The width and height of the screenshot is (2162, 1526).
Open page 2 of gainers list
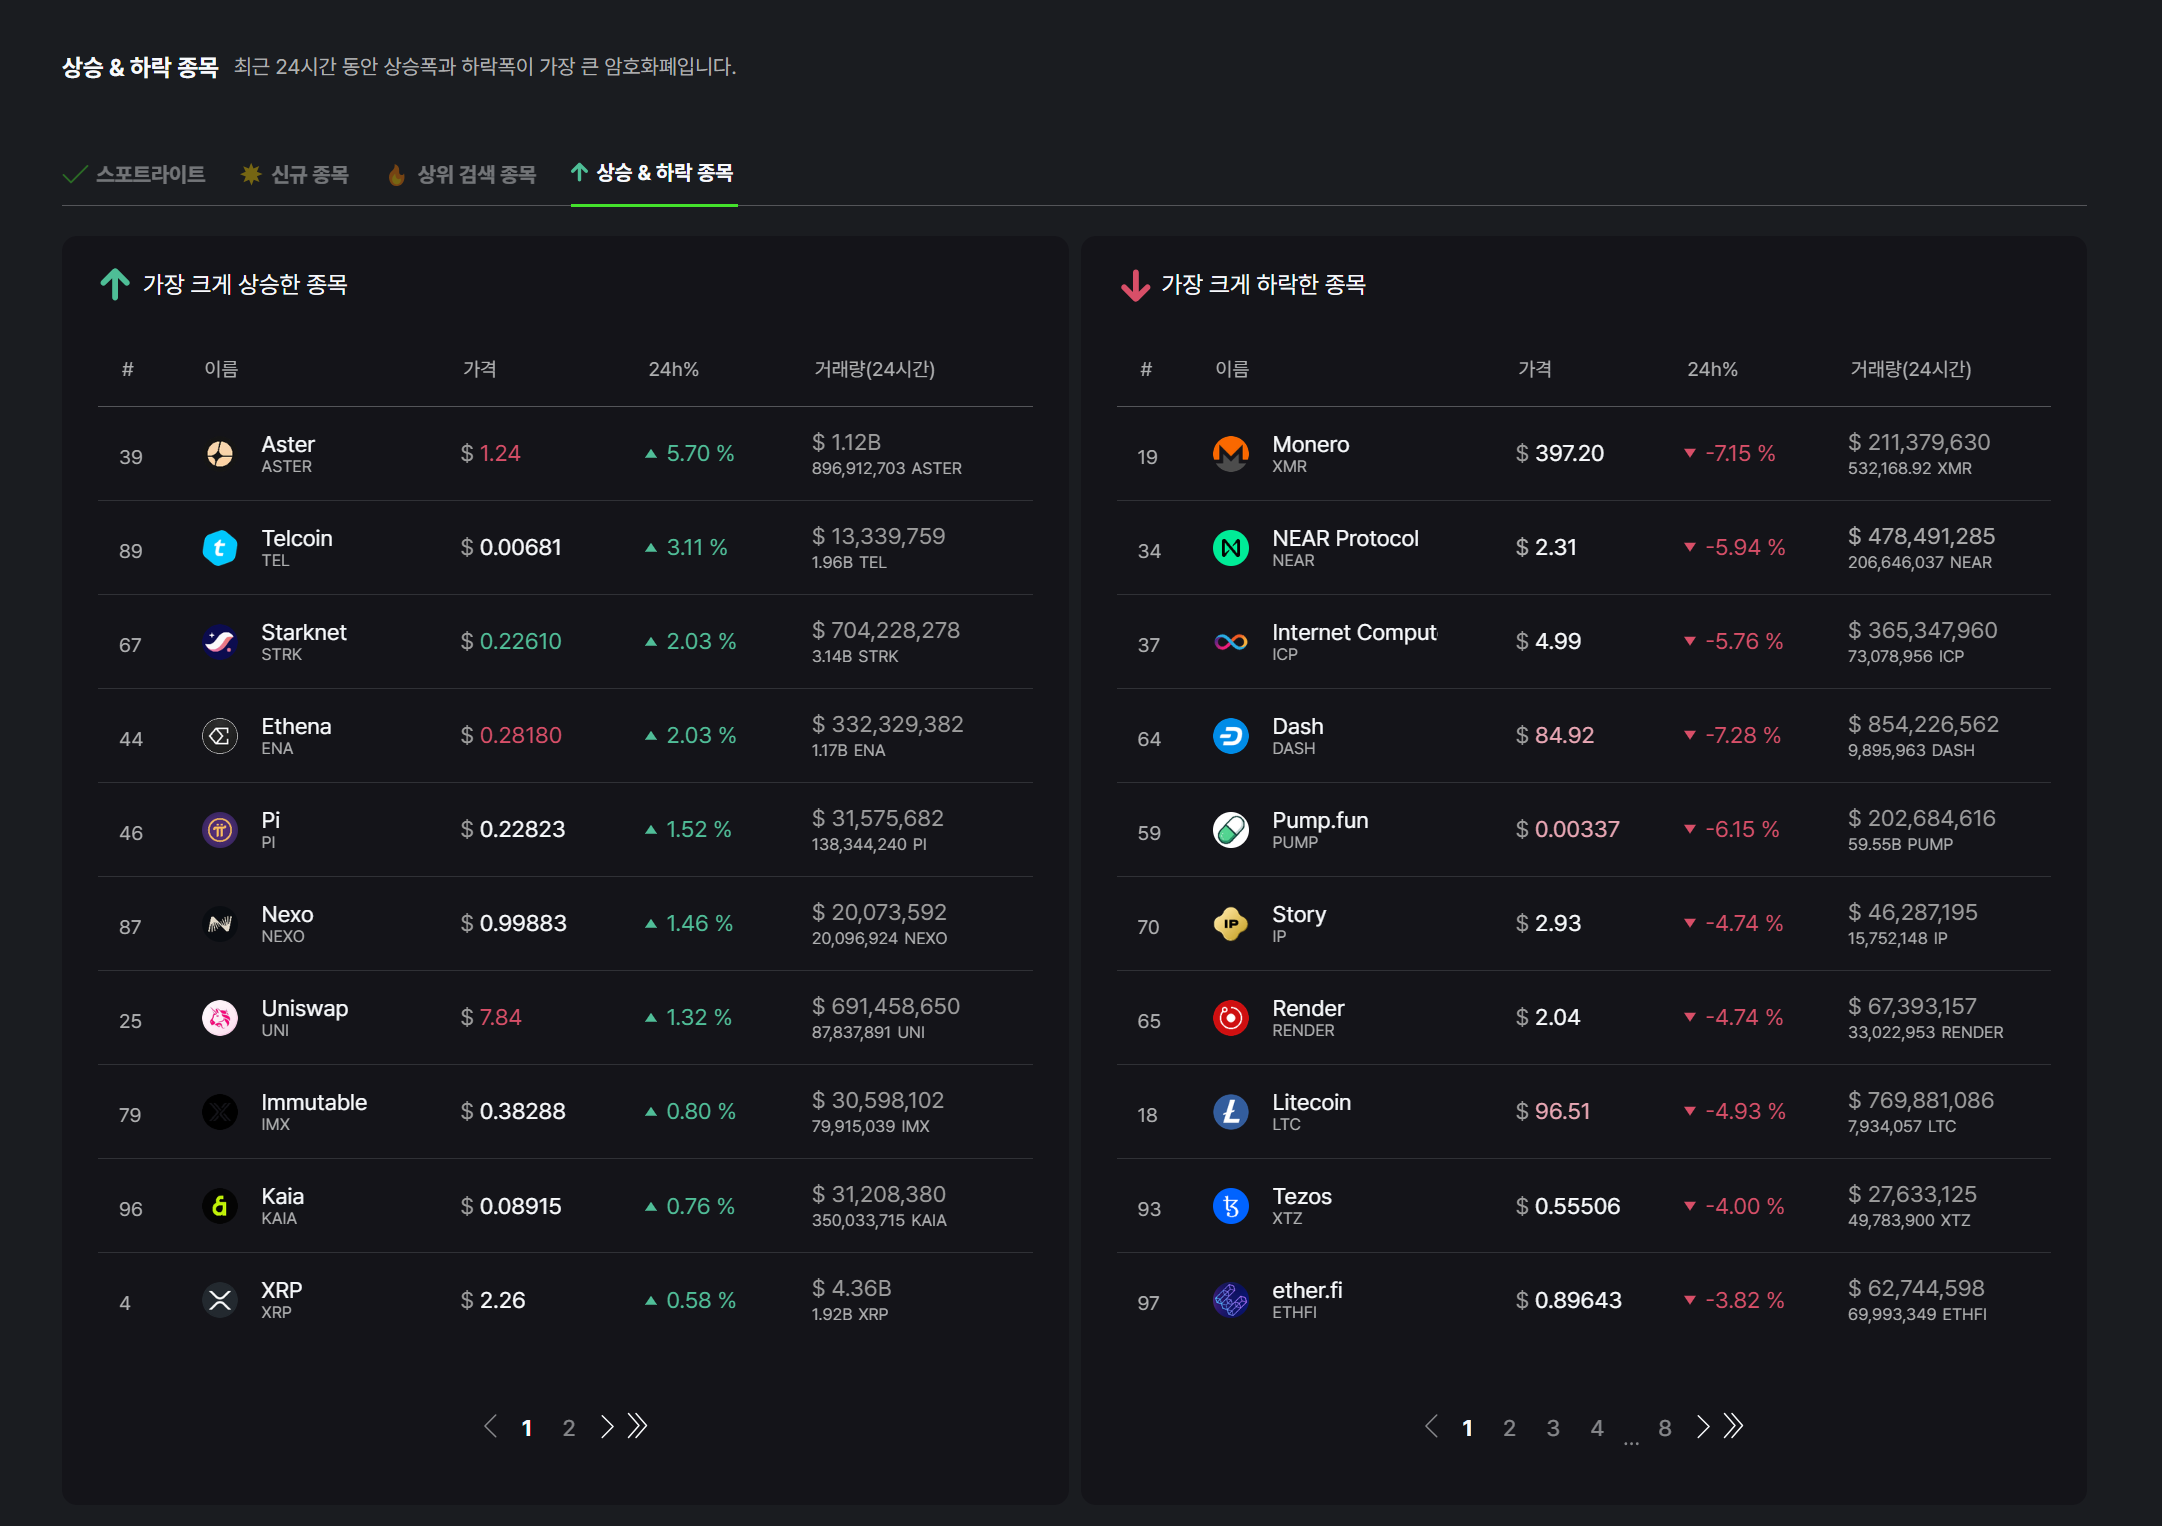[x=568, y=1428]
